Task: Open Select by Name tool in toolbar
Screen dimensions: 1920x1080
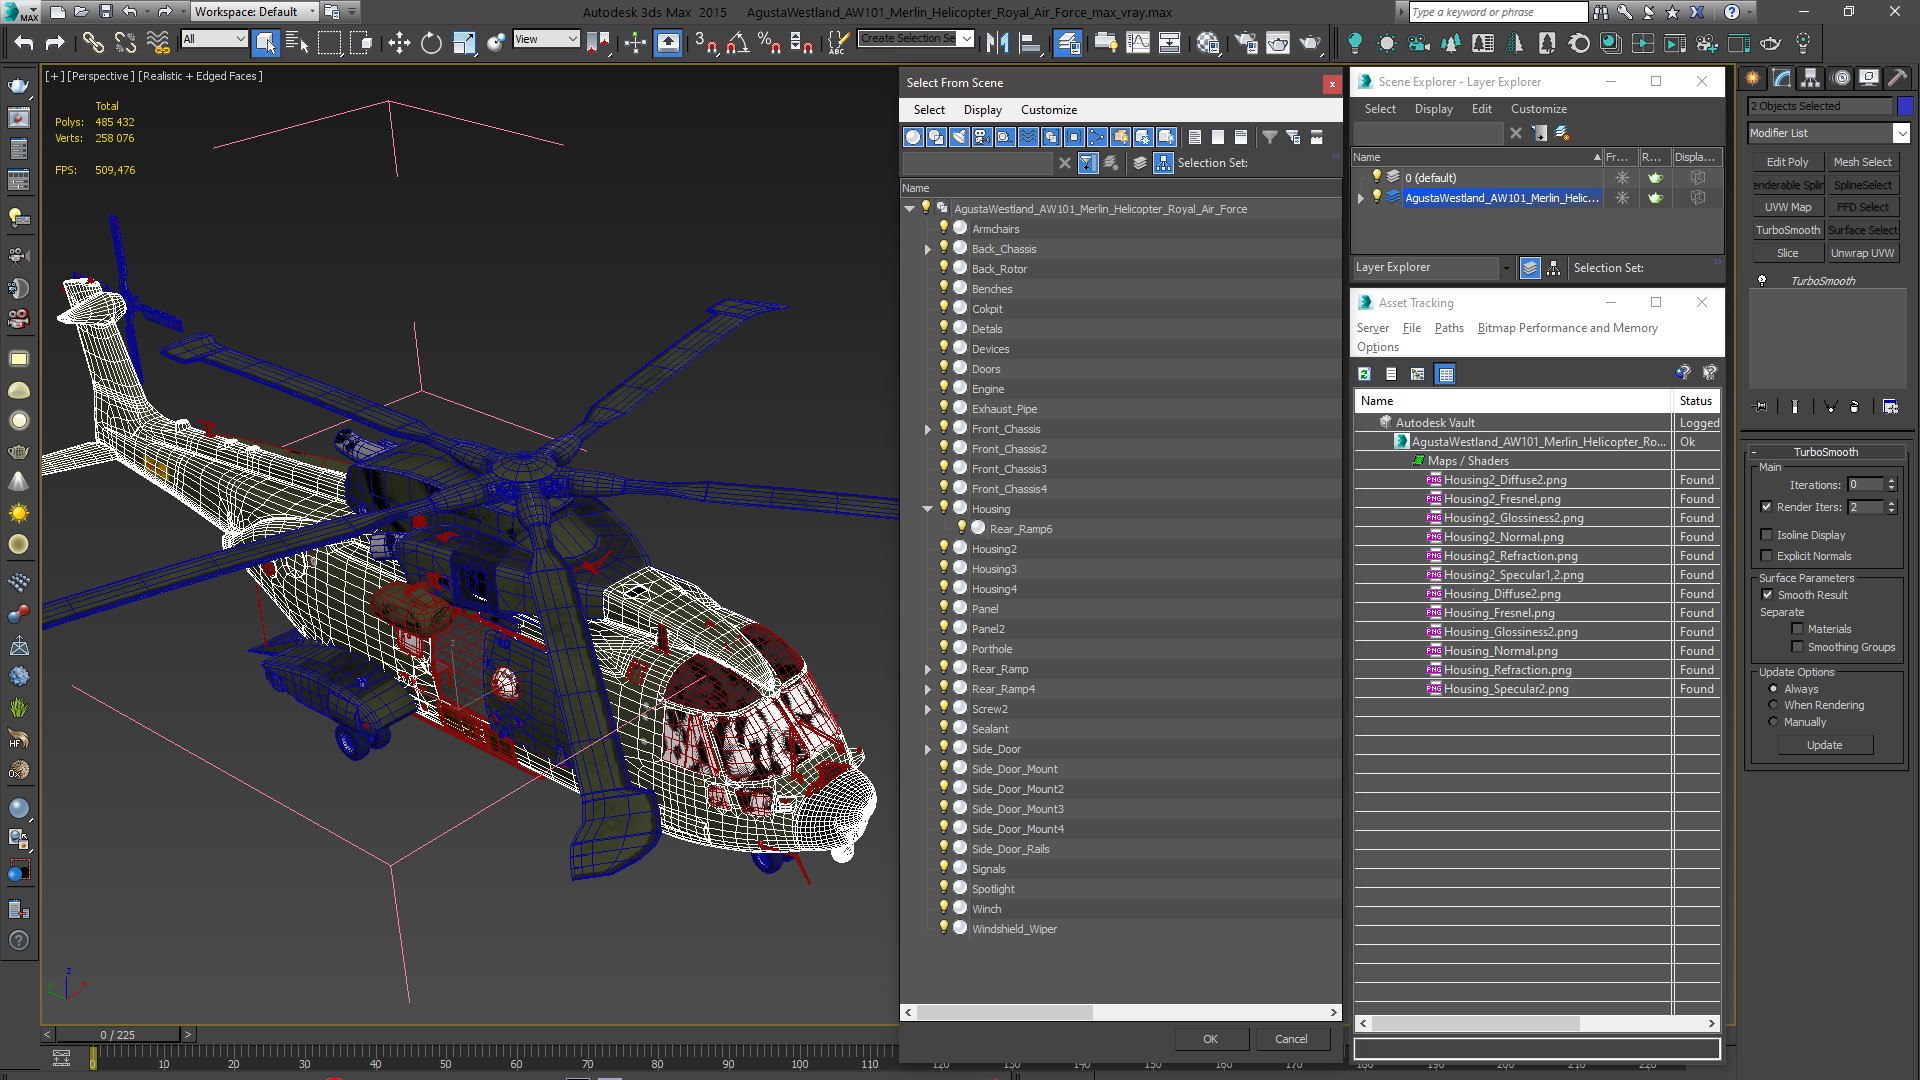Action: coord(297,42)
